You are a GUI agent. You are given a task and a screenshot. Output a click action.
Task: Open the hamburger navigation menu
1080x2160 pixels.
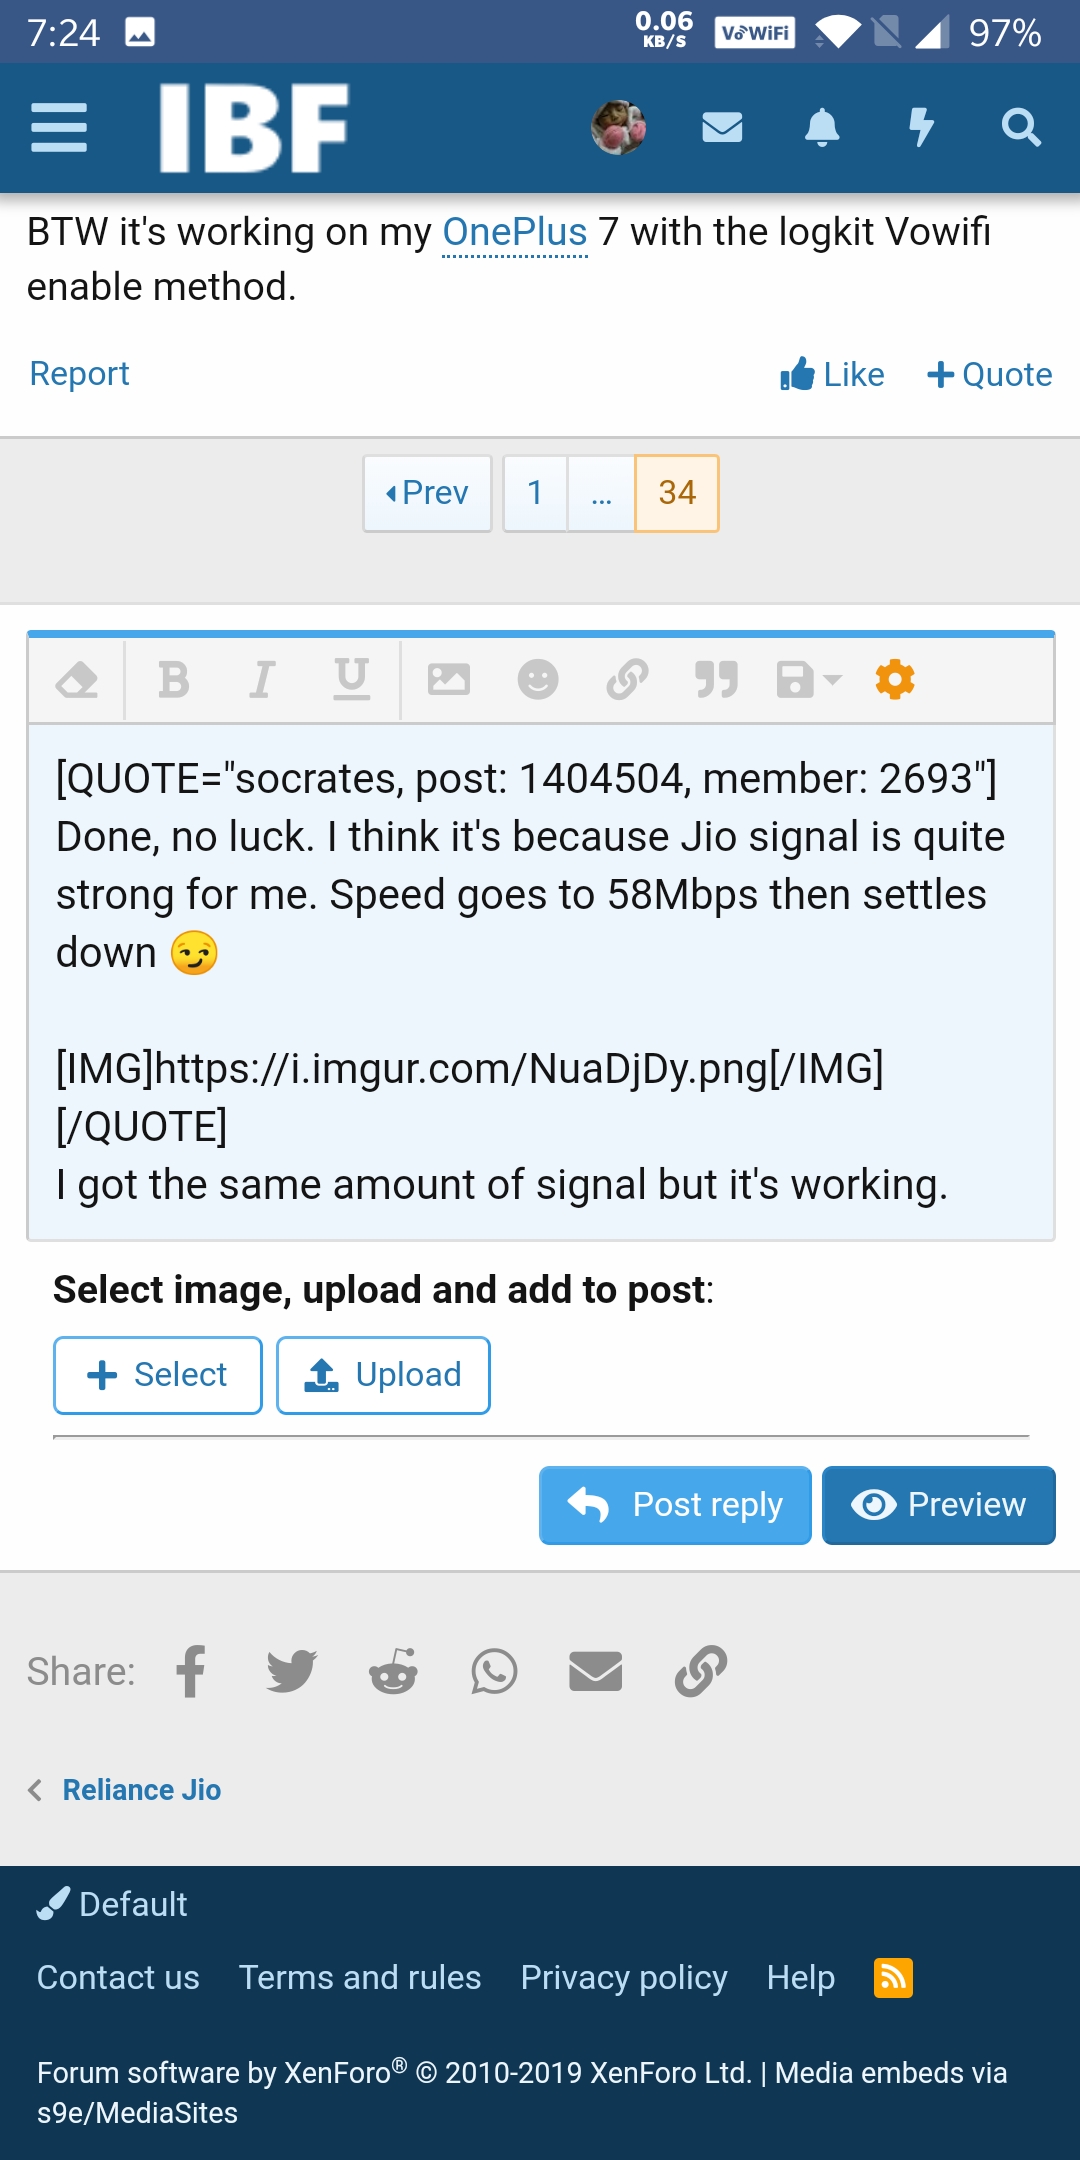pos(59,128)
